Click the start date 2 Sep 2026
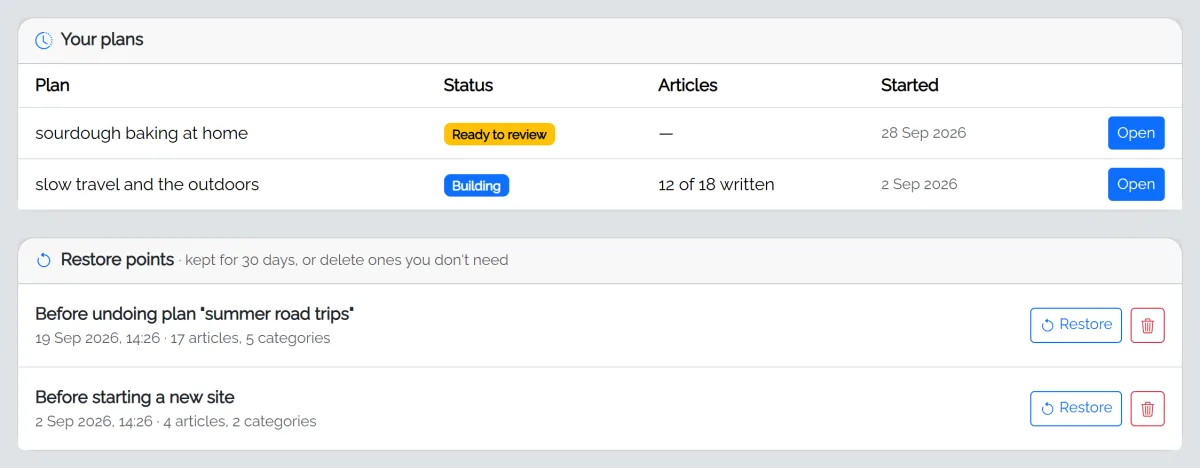Image resolution: width=1200 pixels, height=468 pixels. point(919,184)
